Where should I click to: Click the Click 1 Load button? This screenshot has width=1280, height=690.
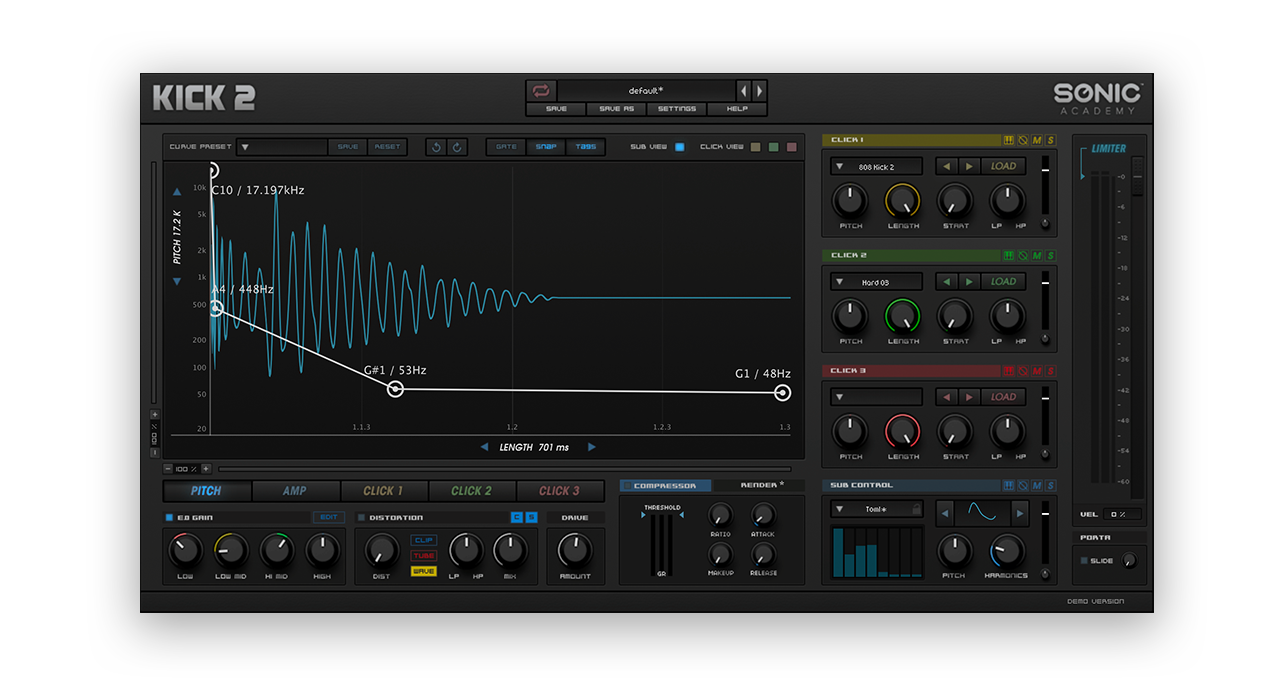tap(1003, 166)
